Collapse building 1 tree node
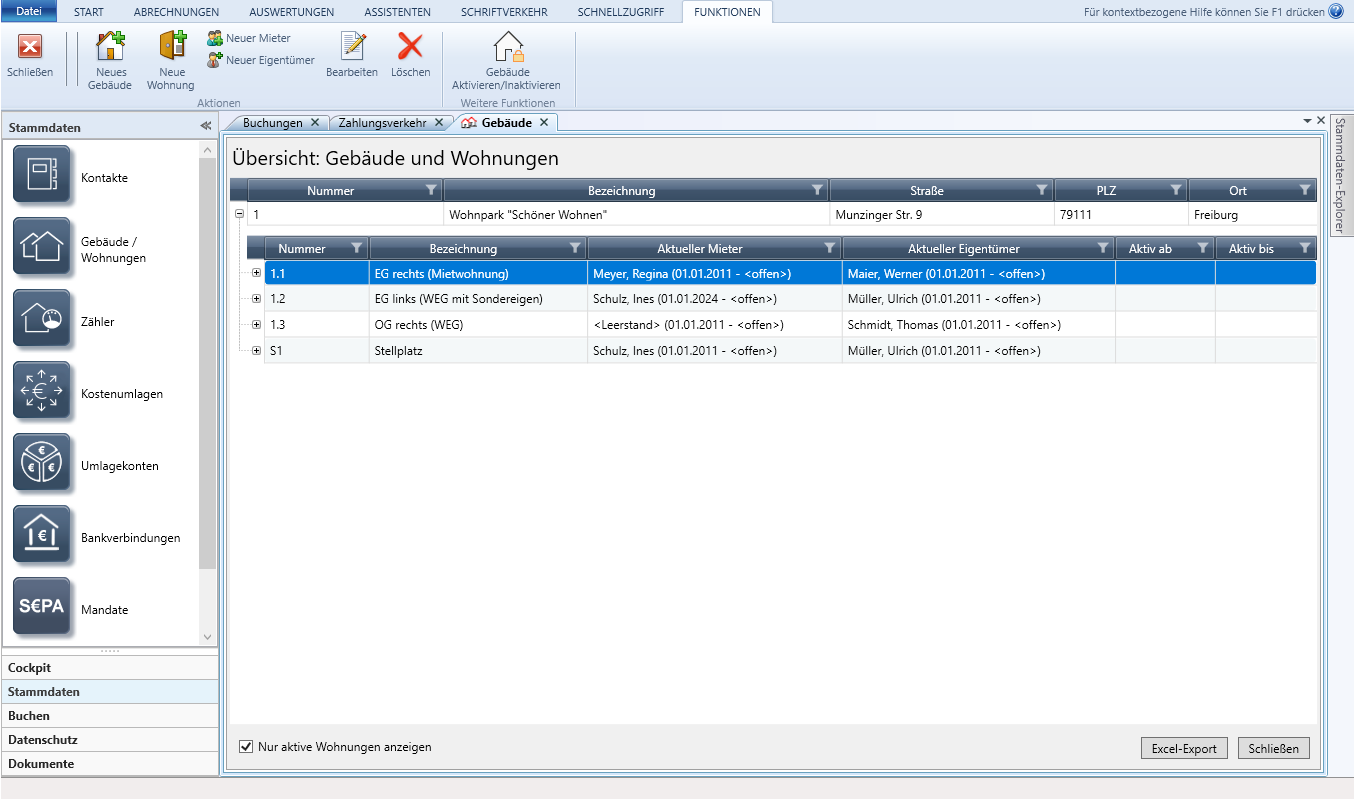The width and height of the screenshot is (1354, 800). tap(239, 214)
